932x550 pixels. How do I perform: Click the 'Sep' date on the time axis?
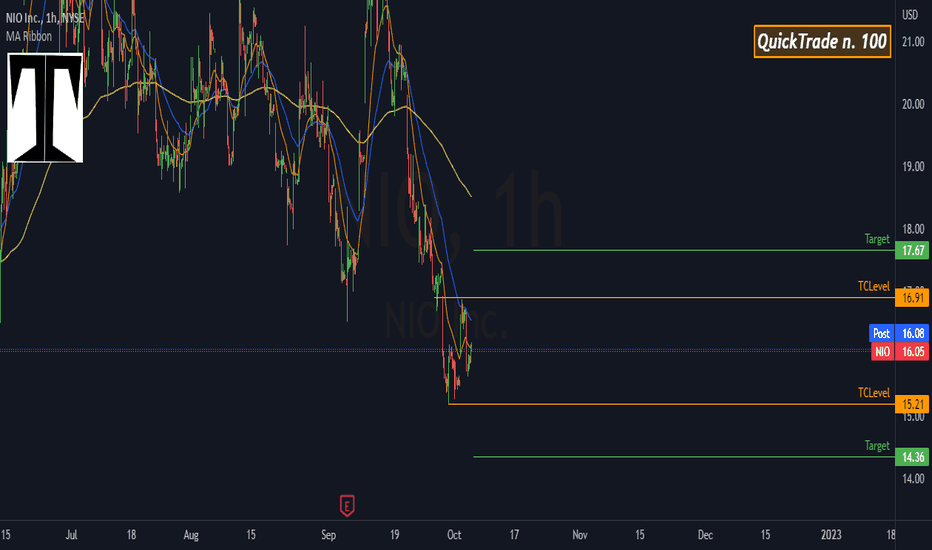tap(328, 535)
